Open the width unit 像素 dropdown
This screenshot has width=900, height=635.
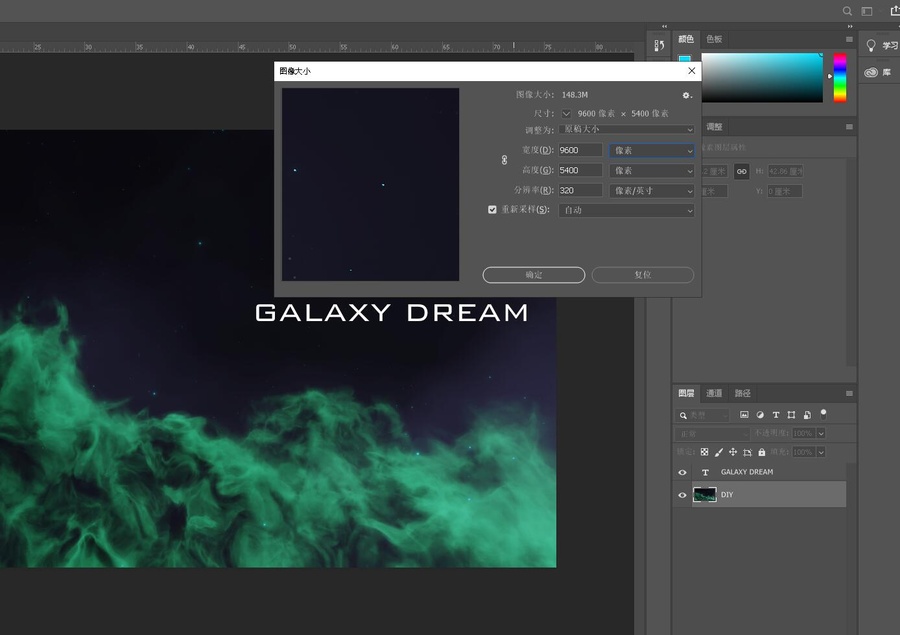point(652,150)
